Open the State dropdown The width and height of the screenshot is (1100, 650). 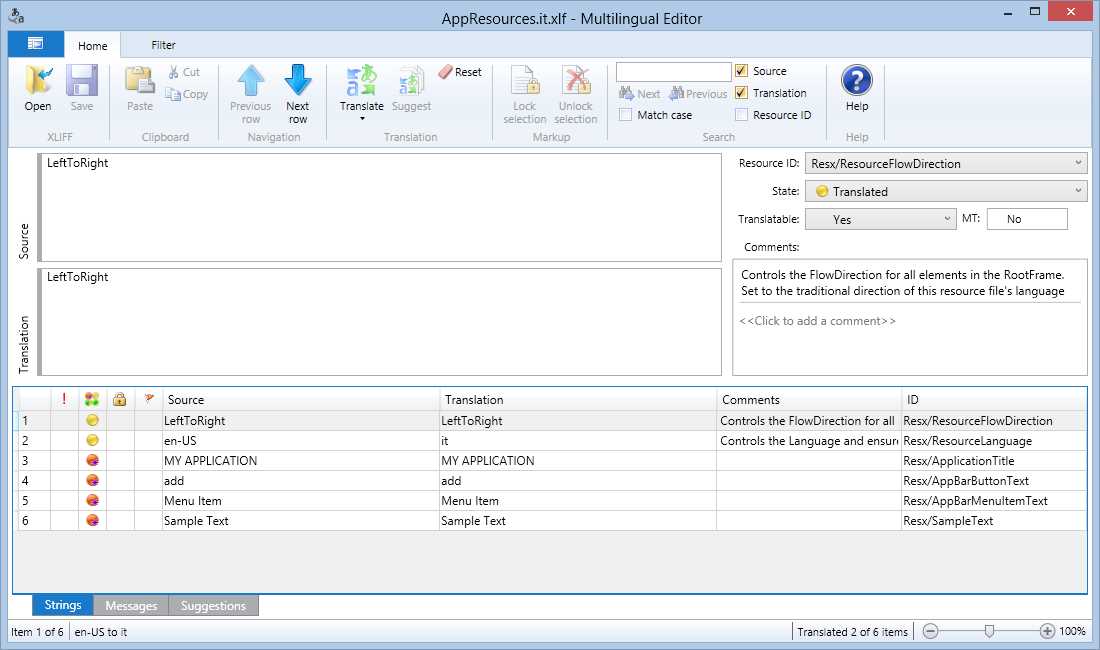[1078, 190]
